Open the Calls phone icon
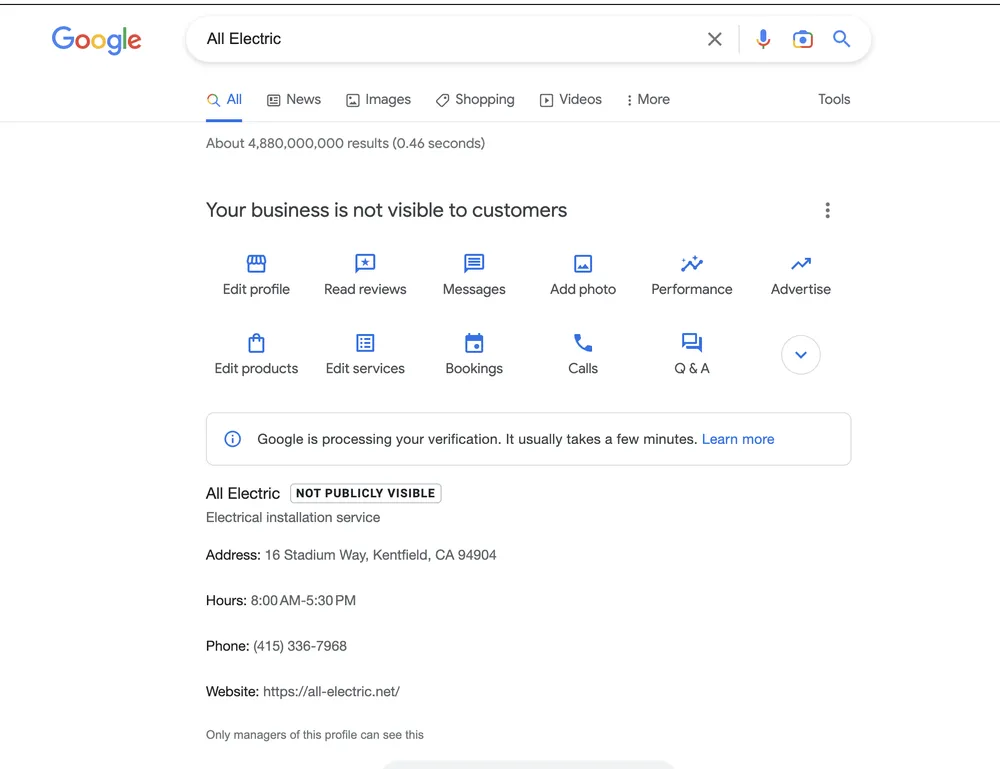 coord(583,343)
